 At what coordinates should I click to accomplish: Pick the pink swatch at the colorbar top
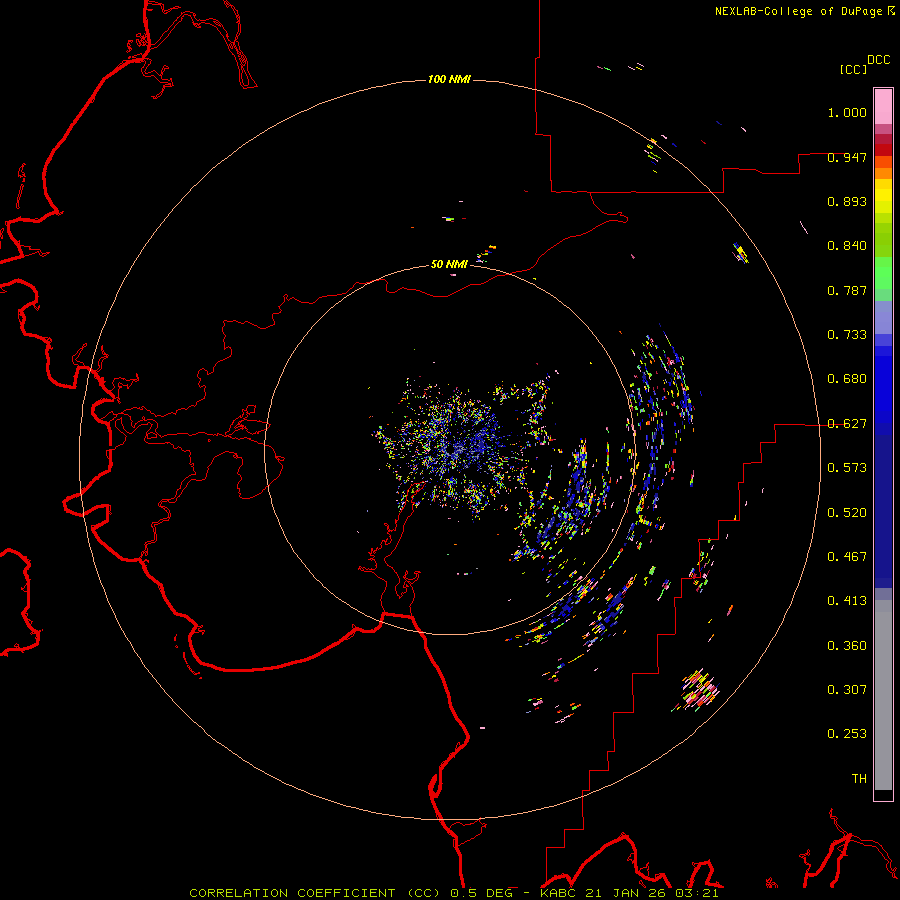coord(883,107)
